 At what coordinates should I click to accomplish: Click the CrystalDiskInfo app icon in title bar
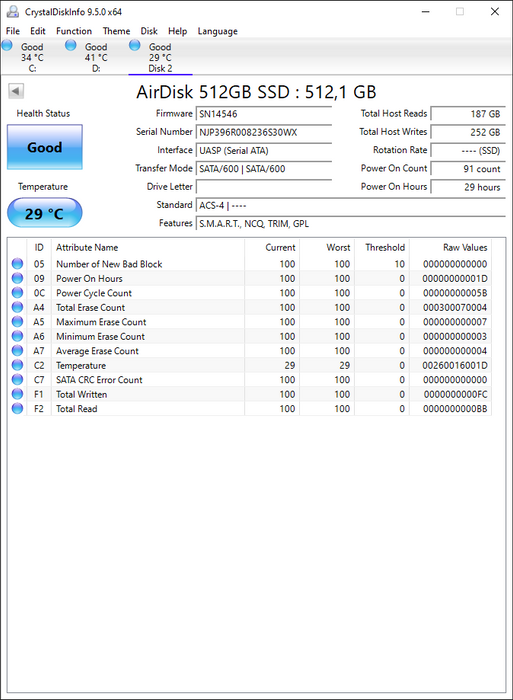click(13, 12)
